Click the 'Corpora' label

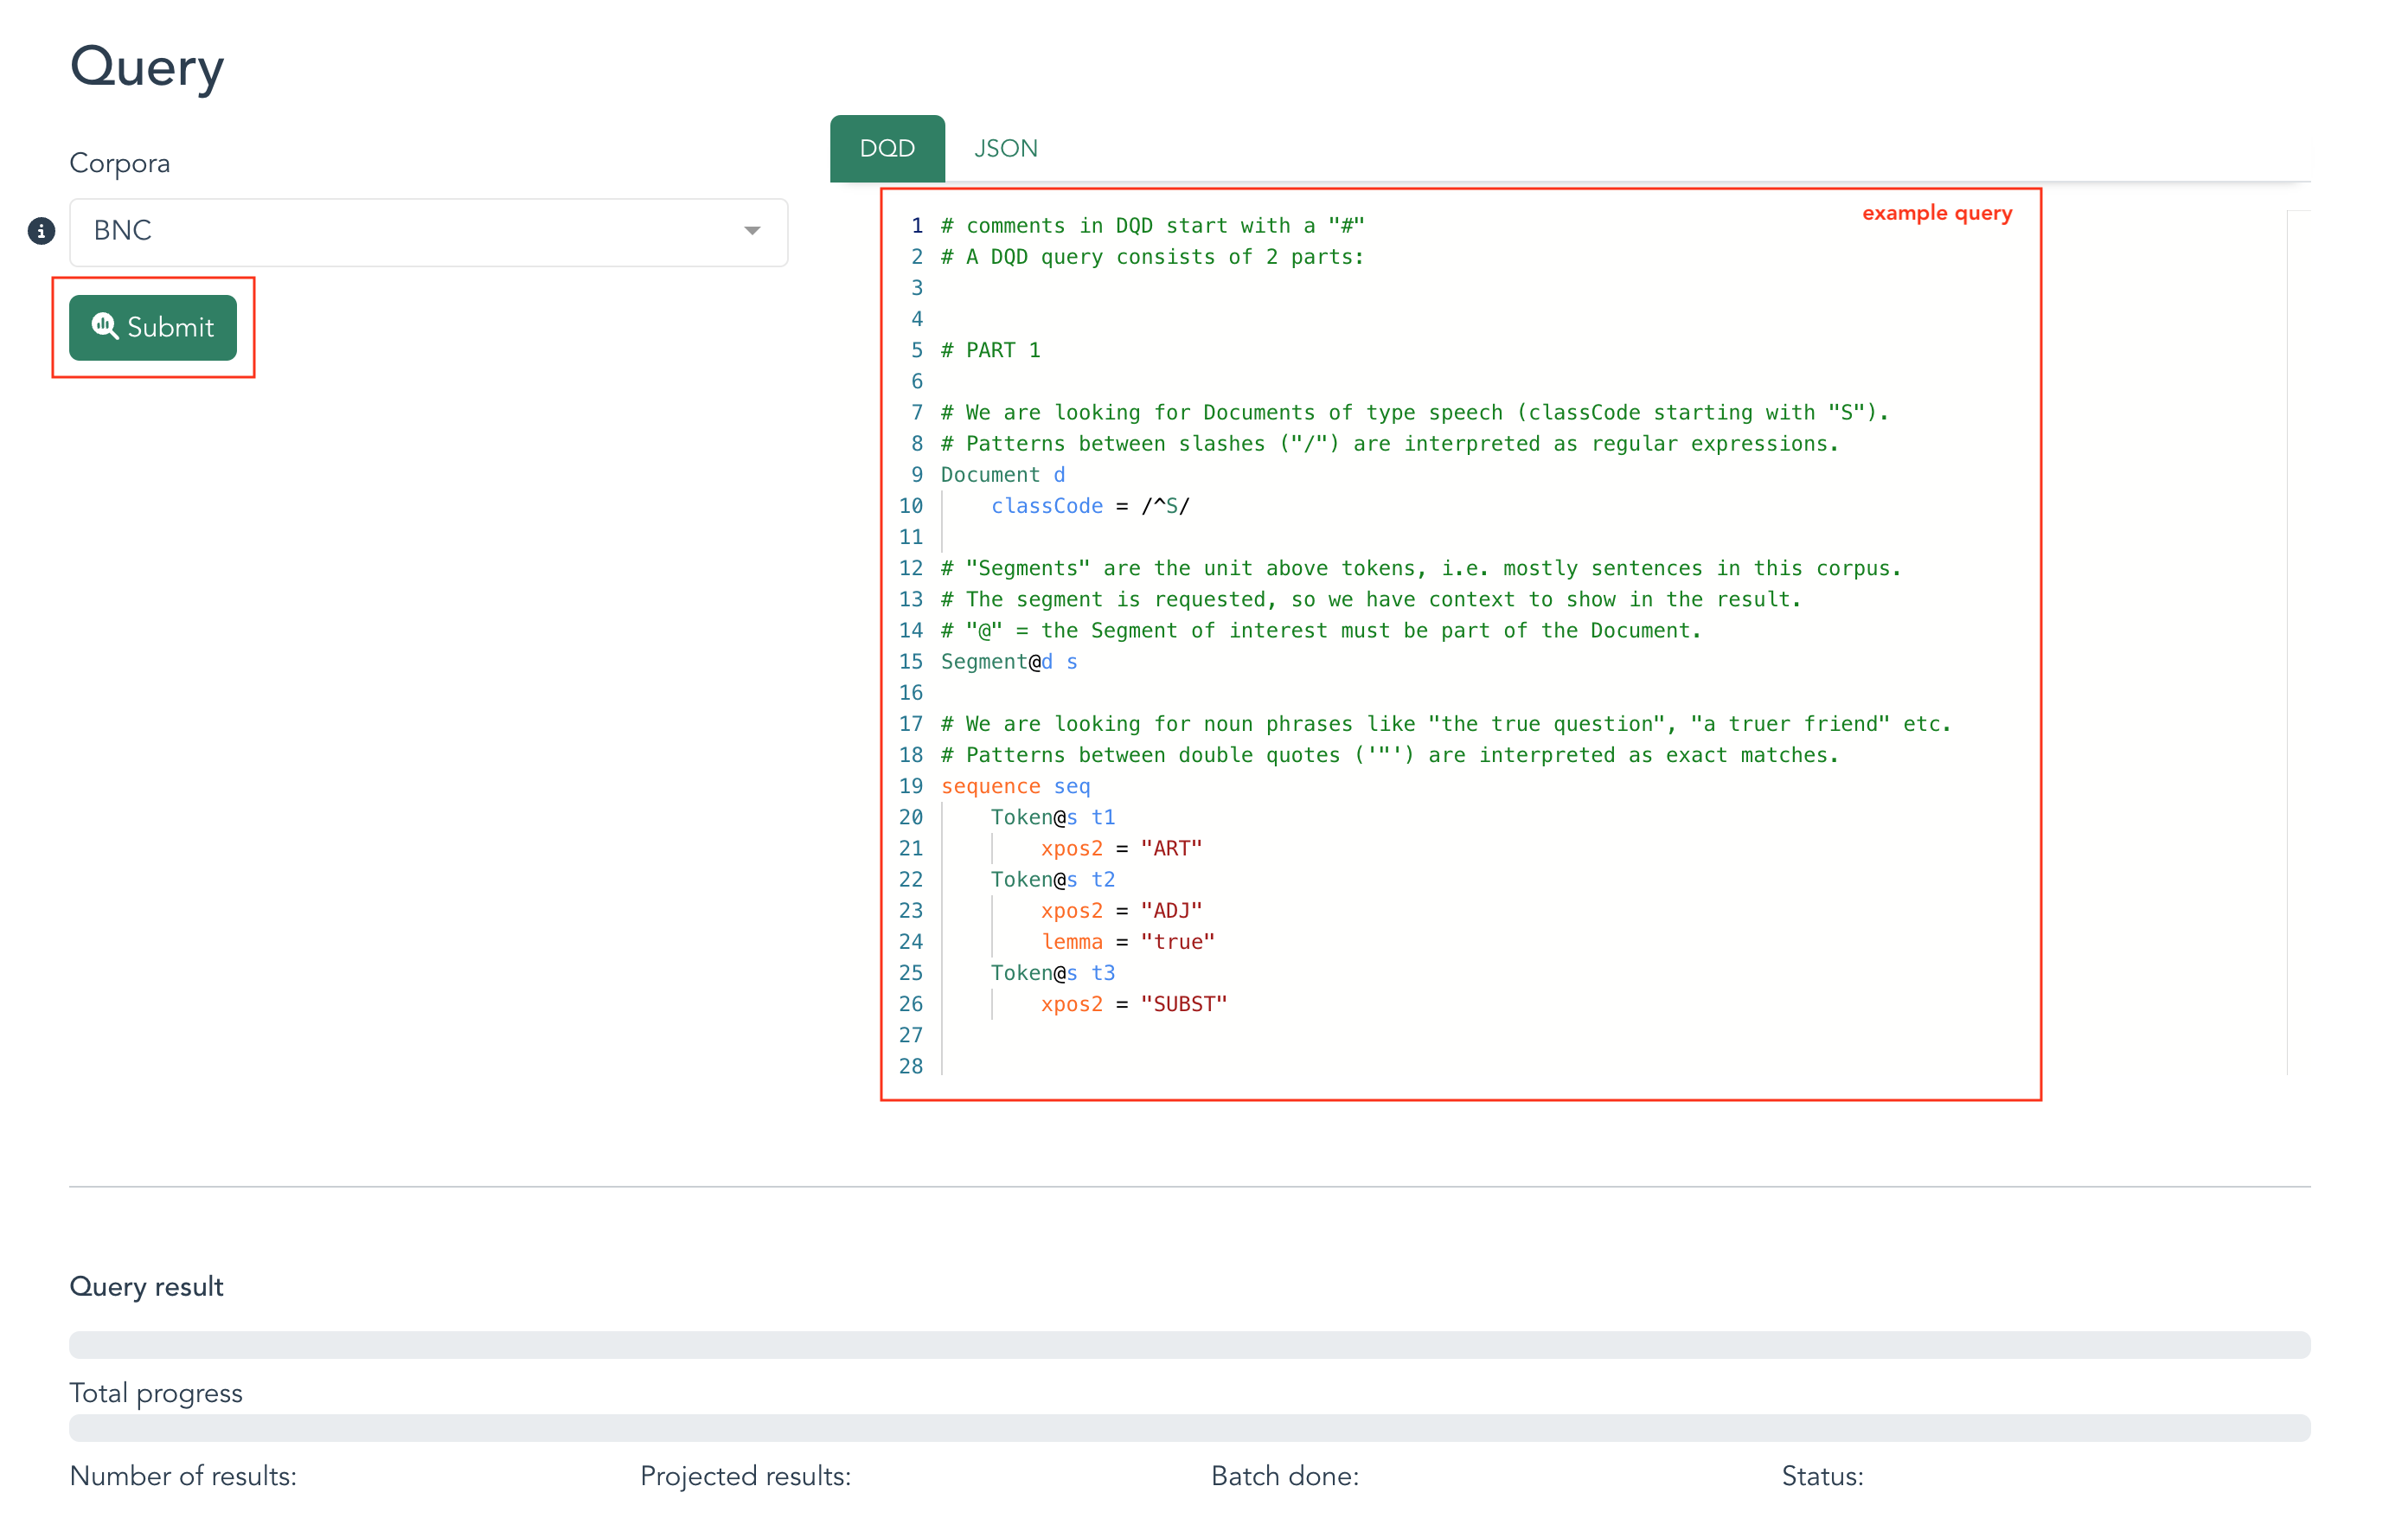(119, 163)
